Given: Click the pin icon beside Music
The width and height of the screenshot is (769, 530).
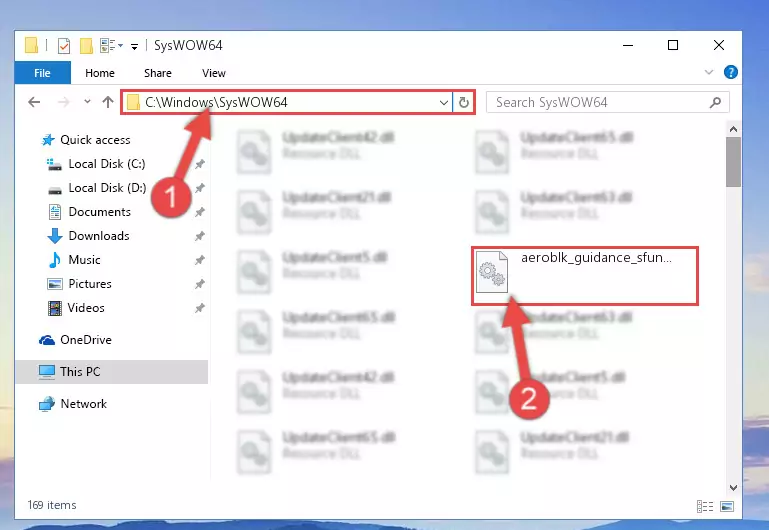Looking at the screenshot, I should pos(200,260).
